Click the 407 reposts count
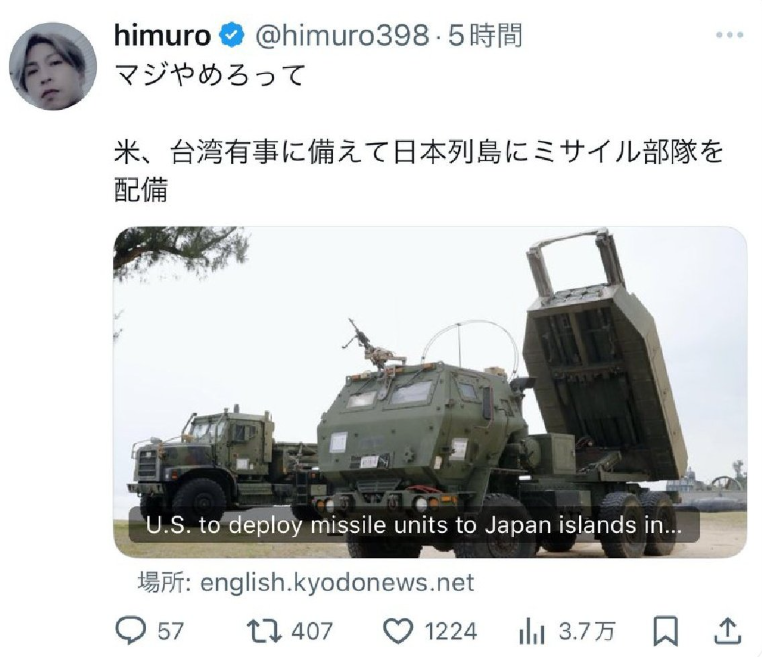Screen dimensions: 762x657 pyautogui.click(x=312, y=631)
